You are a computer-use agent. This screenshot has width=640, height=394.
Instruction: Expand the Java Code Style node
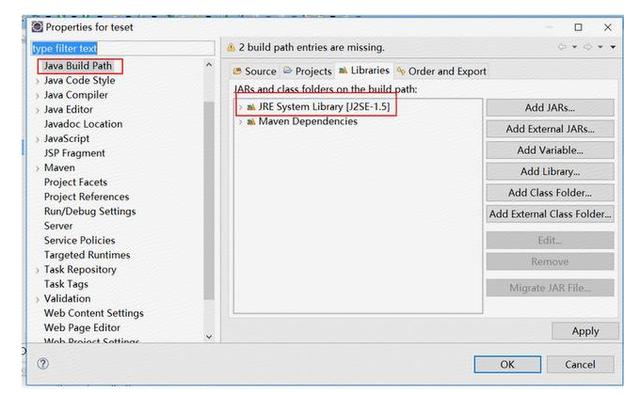coord(38,81)
